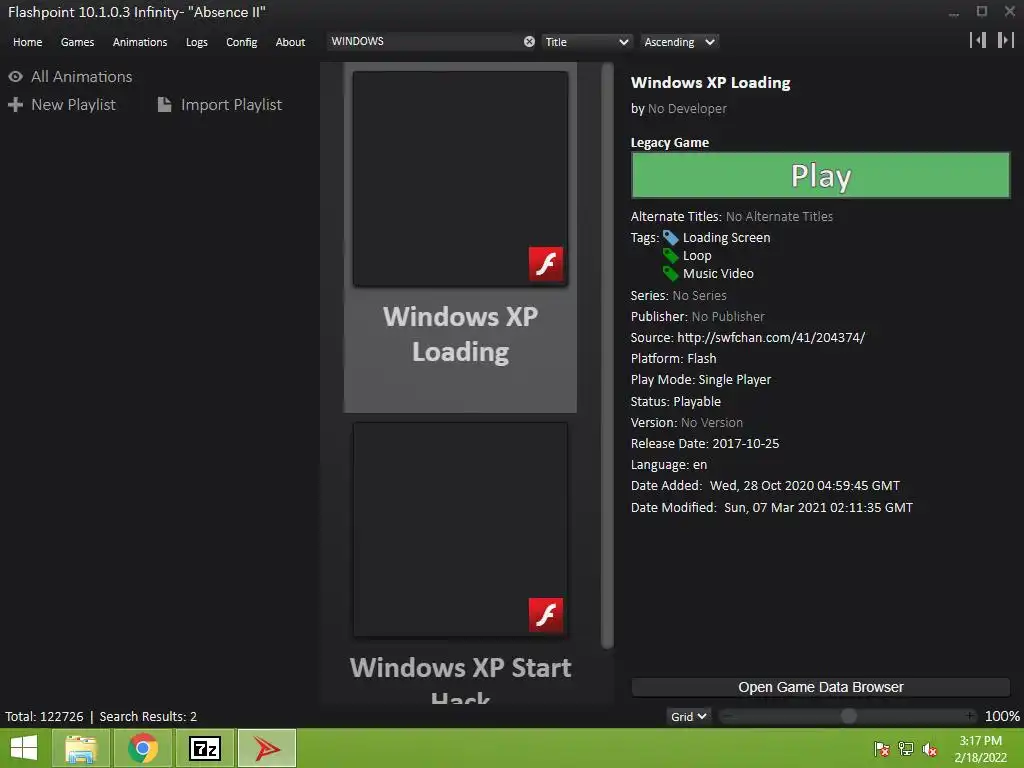Toggle right sidebar visibility icon
This screenshot has height=768, width=1024.
(x=1006, y=40)
